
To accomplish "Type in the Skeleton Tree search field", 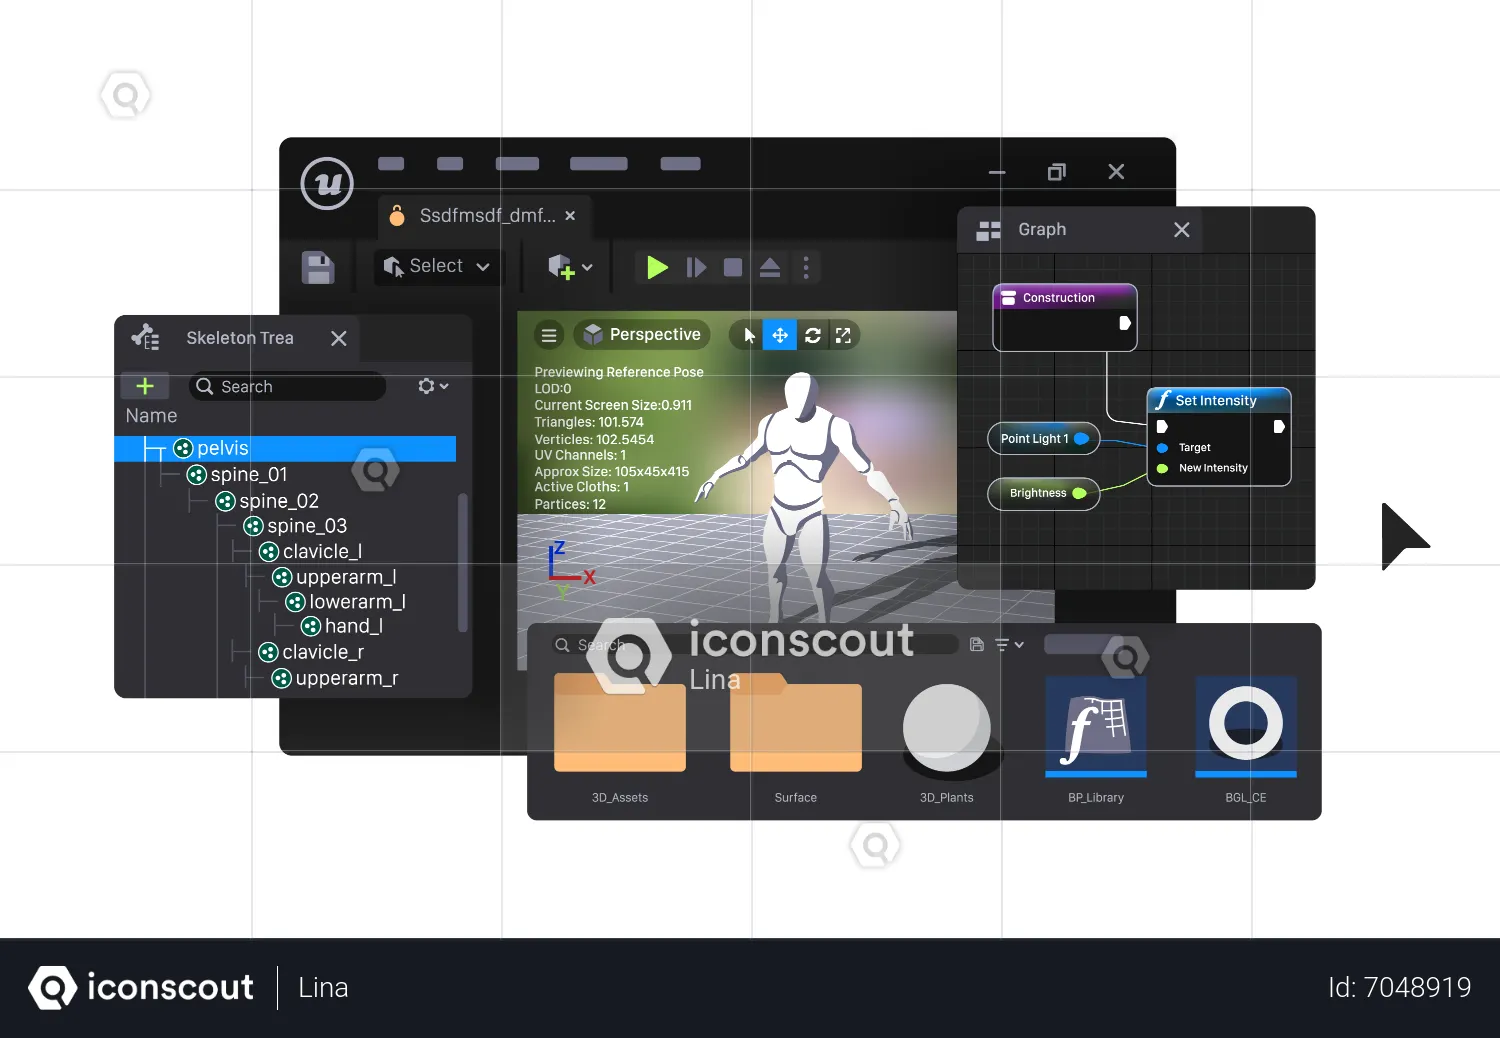I will [x=290, y=386].
